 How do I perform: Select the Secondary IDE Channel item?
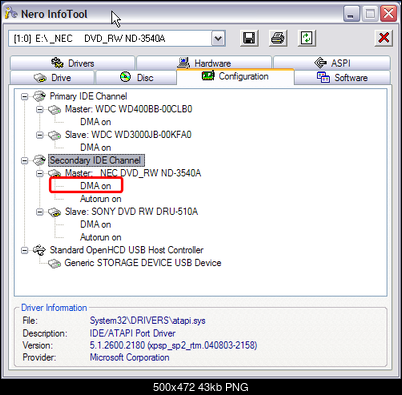[x=96, y=160]
